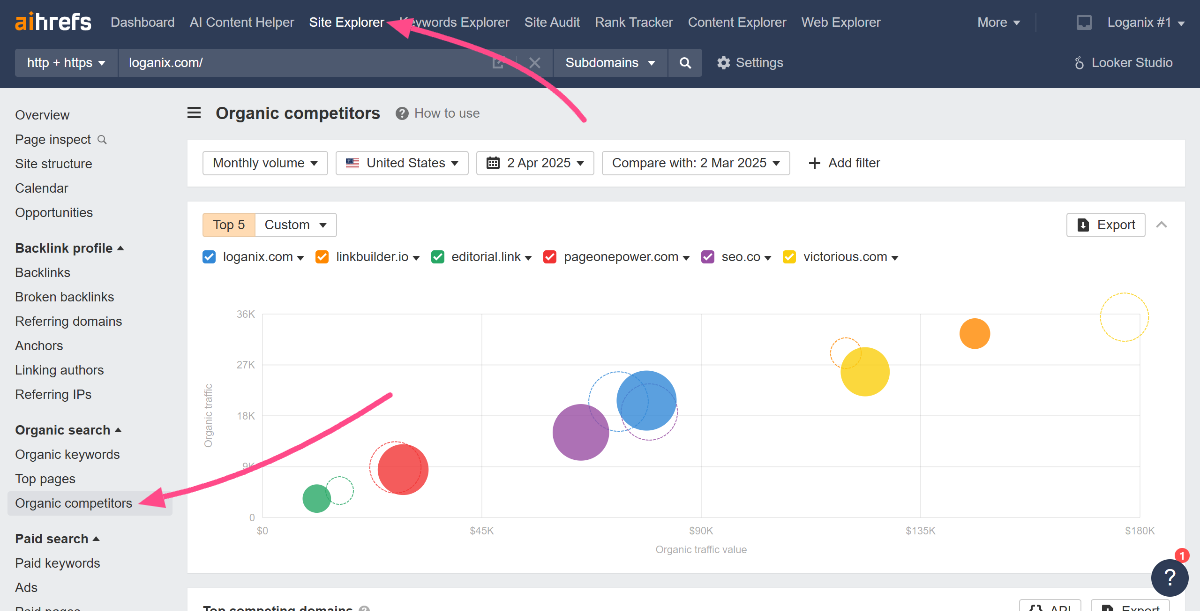Screen dimensions: 1200x611
Task: Click the loganix.com/ URL input field
Action: coord(300,63)
